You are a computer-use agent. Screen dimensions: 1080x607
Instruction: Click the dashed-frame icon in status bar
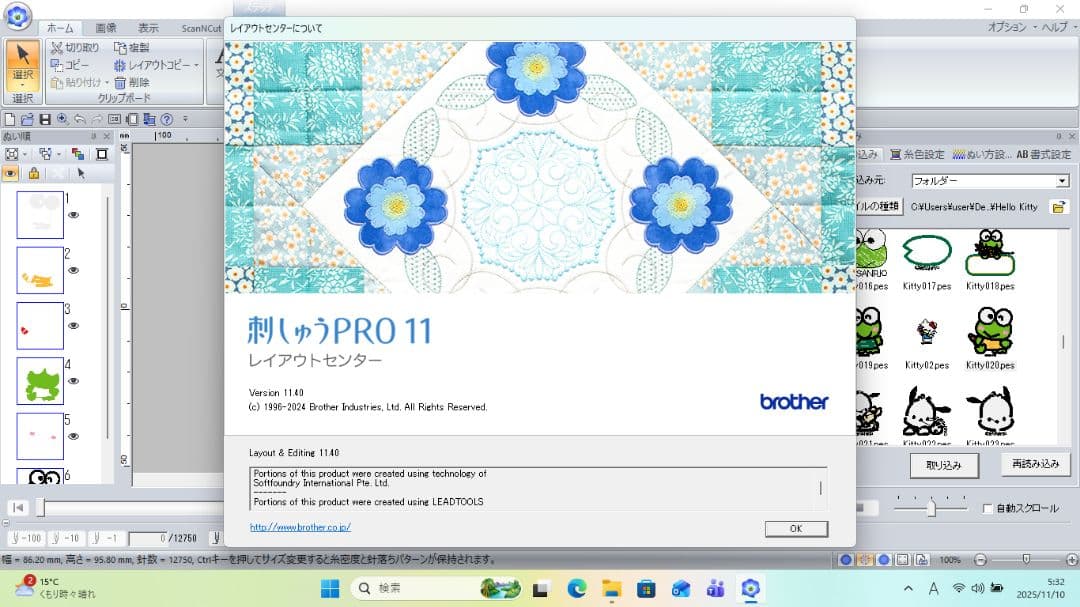(903, 559)
